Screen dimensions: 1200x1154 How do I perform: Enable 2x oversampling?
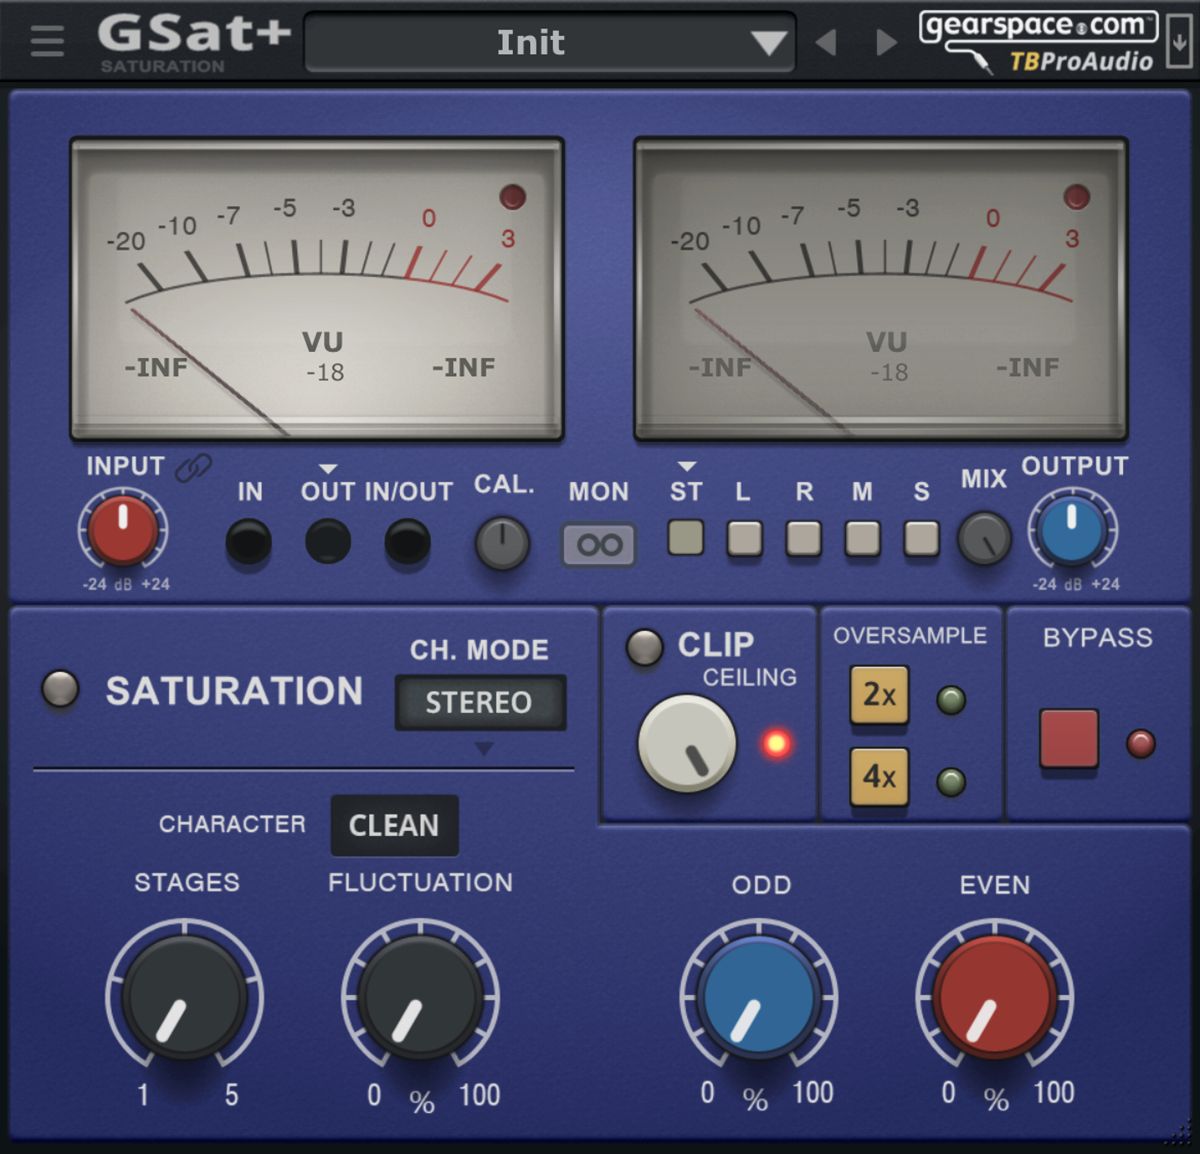[879, 694]
